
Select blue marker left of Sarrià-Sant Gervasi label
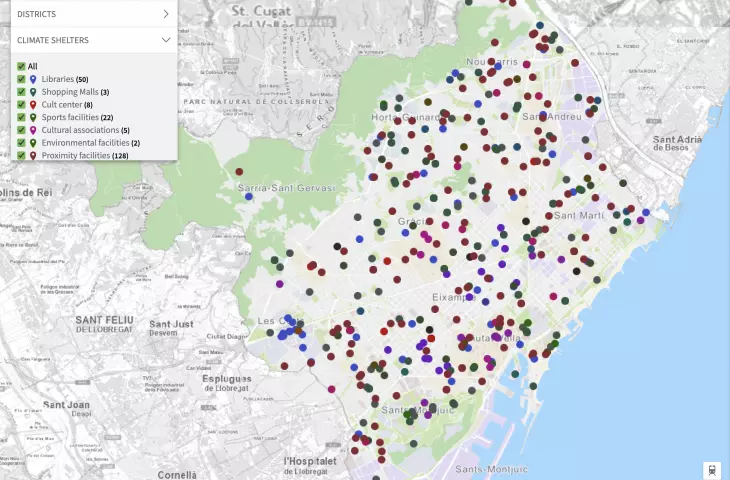[249, 196]
